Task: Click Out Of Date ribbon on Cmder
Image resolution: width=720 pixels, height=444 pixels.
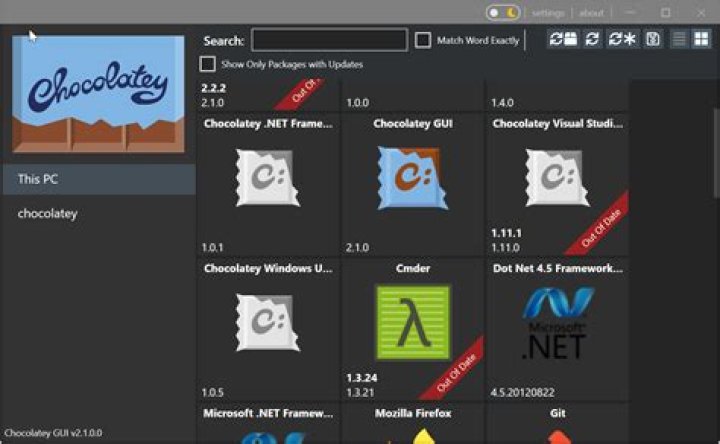Action: click(455, 371)
